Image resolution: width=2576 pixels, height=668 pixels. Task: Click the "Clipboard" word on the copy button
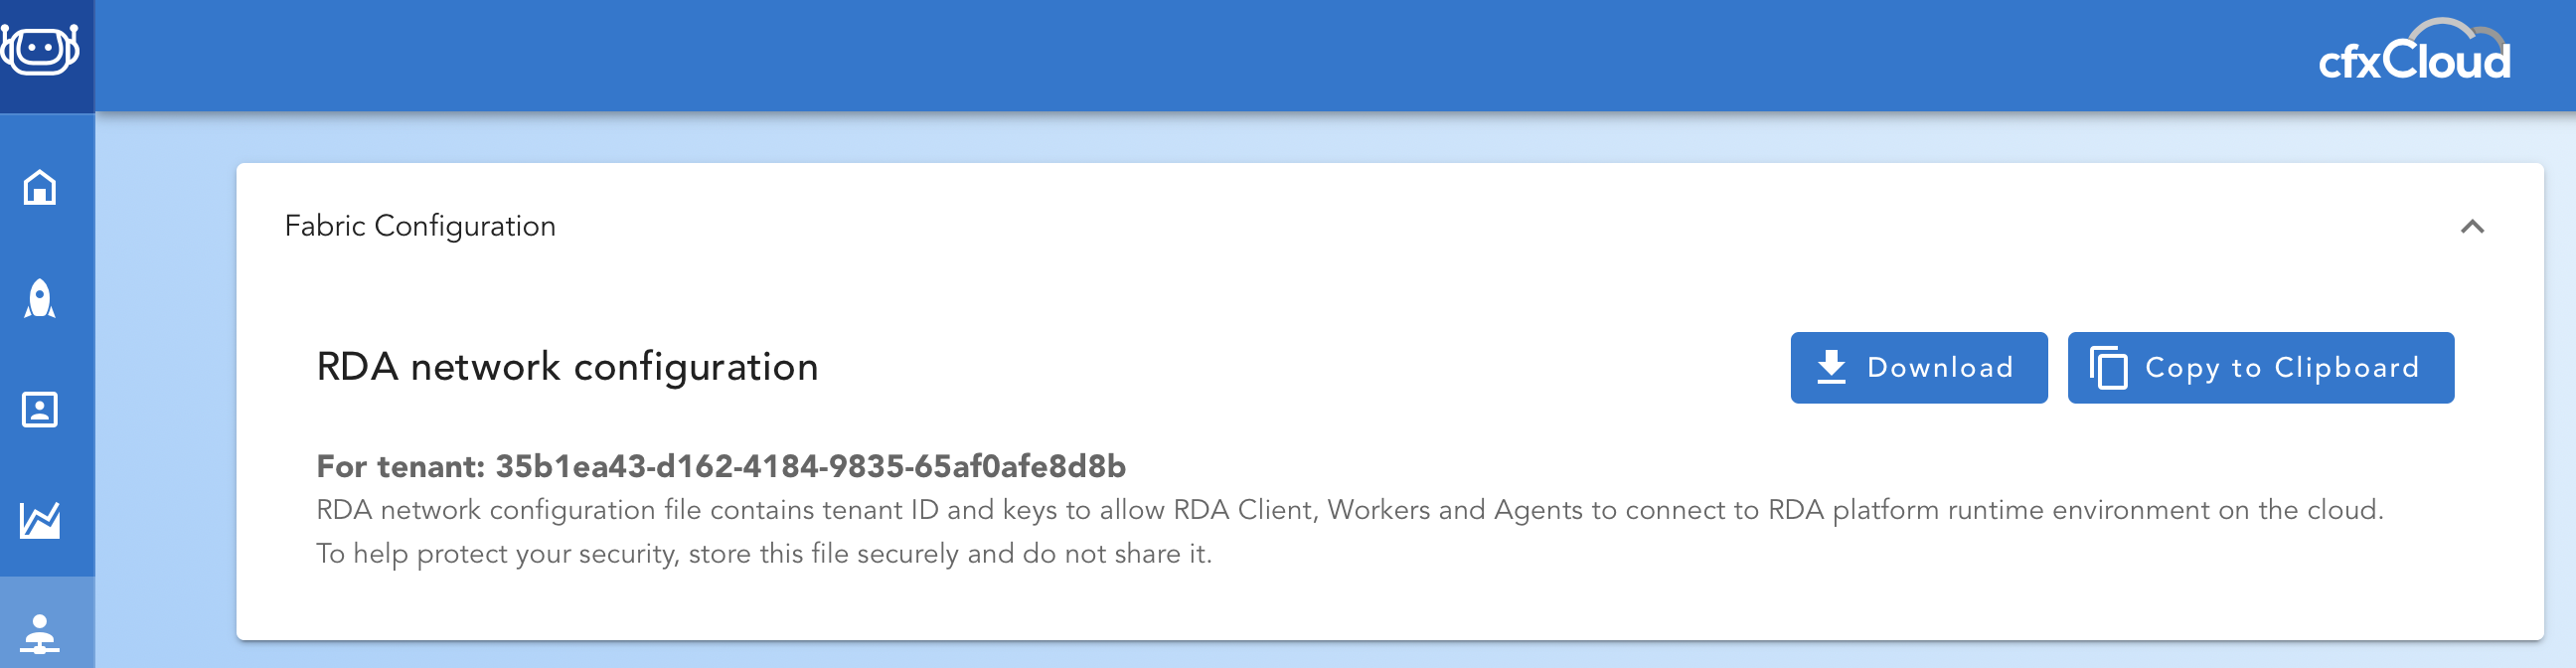click(x=2346, y=367)
